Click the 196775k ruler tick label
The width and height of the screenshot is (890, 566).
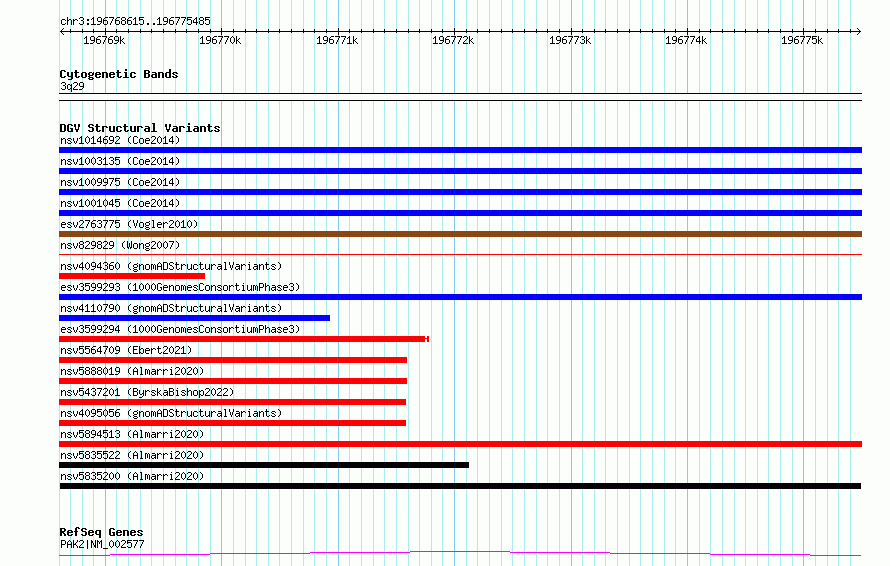[x=801, y=40]
